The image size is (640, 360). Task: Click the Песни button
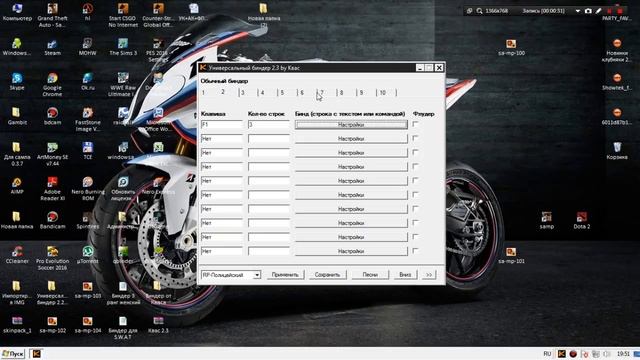pyautogui.click(x=370, y=275)
